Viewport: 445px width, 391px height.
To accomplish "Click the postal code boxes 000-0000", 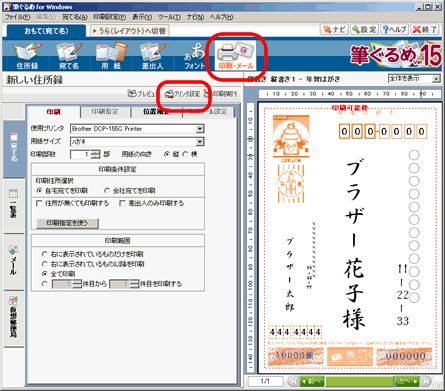I will (x=383, y=132).
